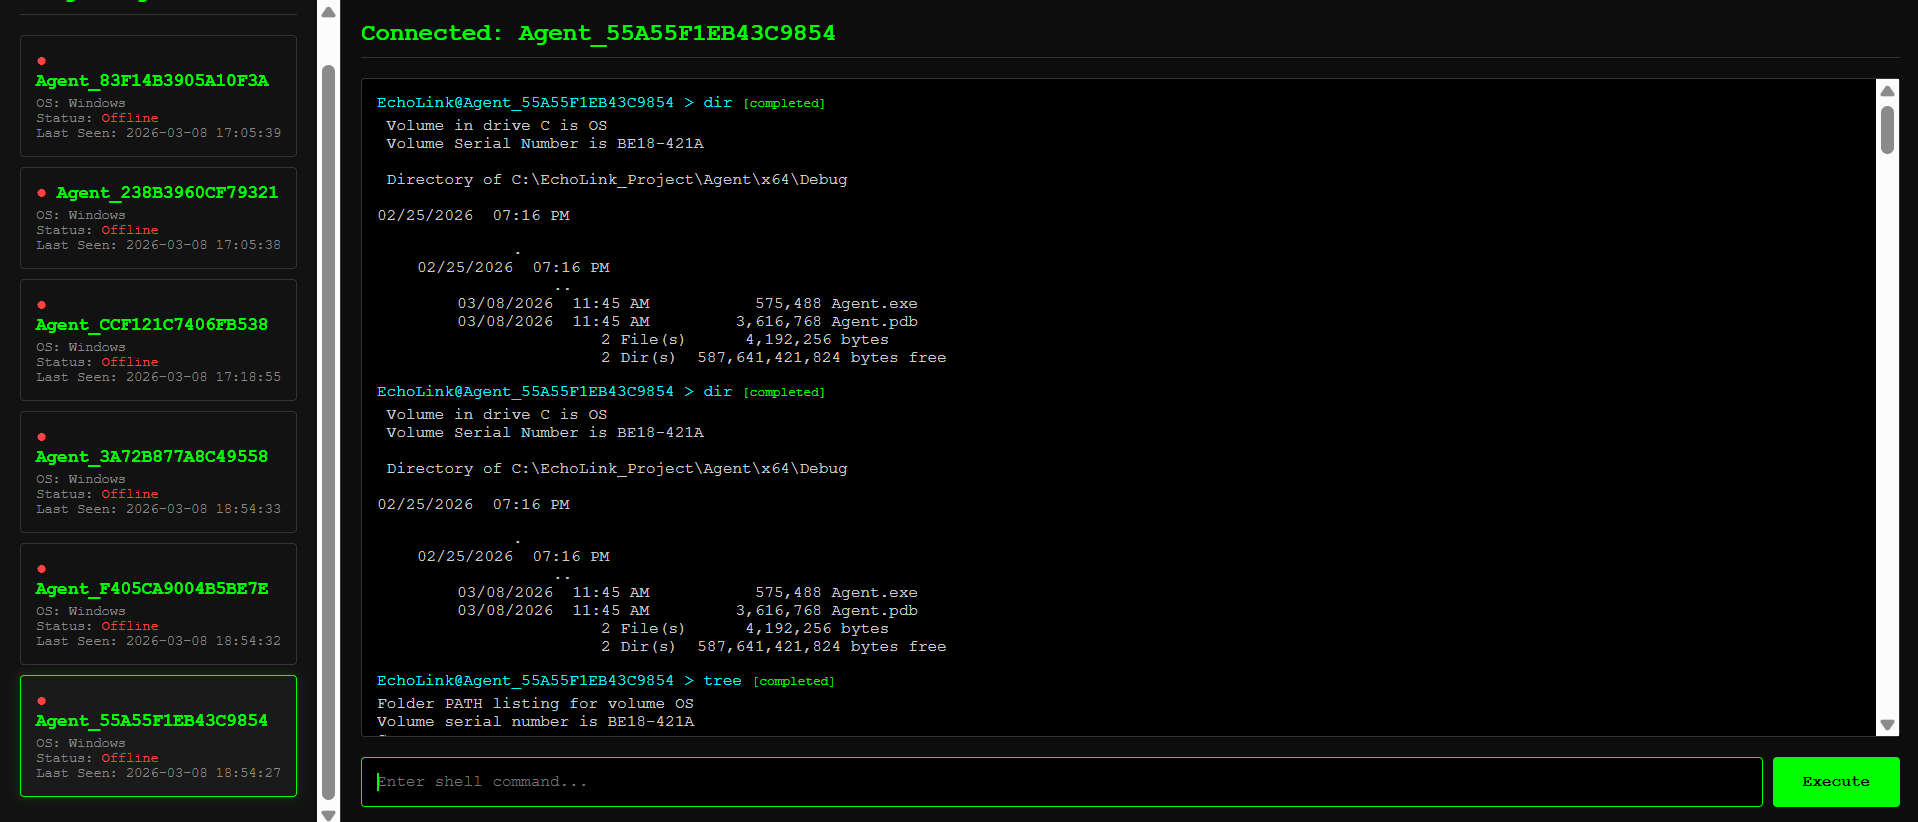Click "Status: Offline" under Agent_238B3960CF79321

point(97,230)
